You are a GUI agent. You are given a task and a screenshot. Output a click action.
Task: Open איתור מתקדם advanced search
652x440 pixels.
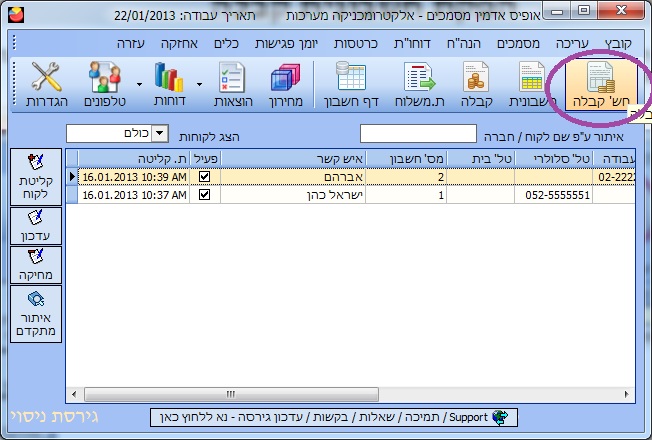coord(36,314)
